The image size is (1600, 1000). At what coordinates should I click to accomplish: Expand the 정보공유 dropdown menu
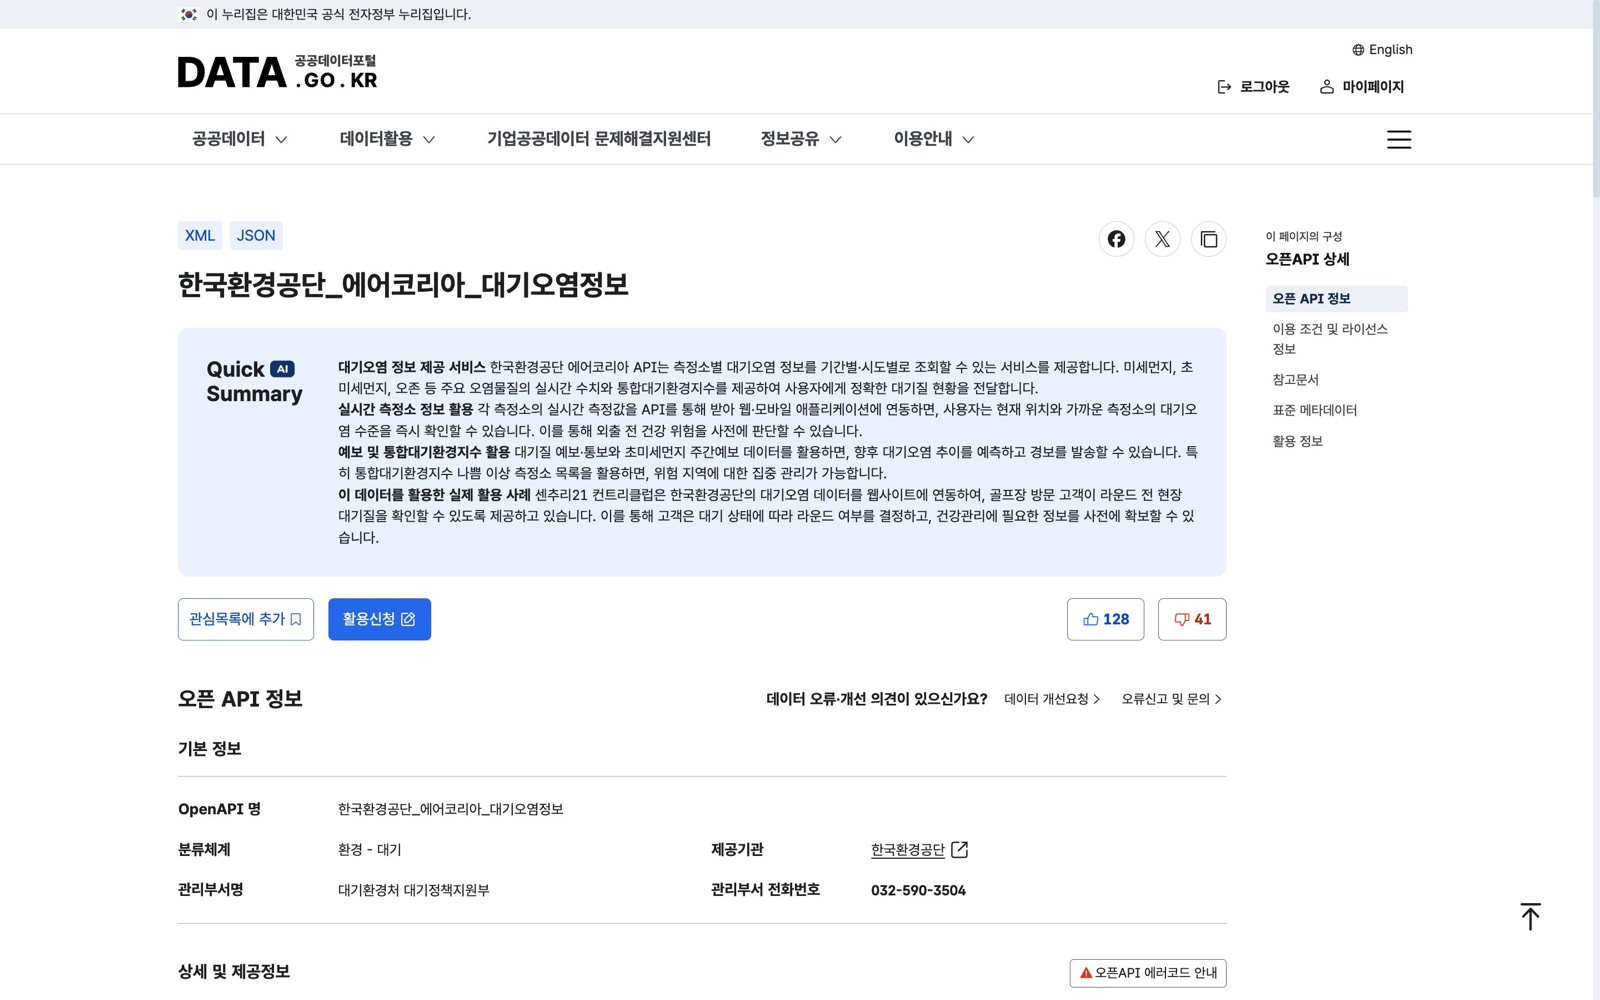(801, 139)
